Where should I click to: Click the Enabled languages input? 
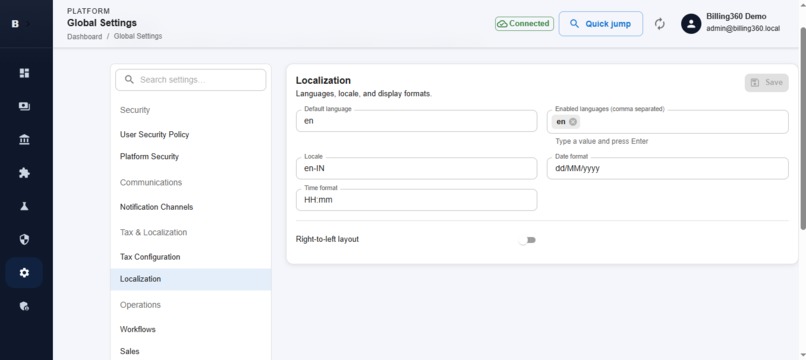click(x=667, y=122)
